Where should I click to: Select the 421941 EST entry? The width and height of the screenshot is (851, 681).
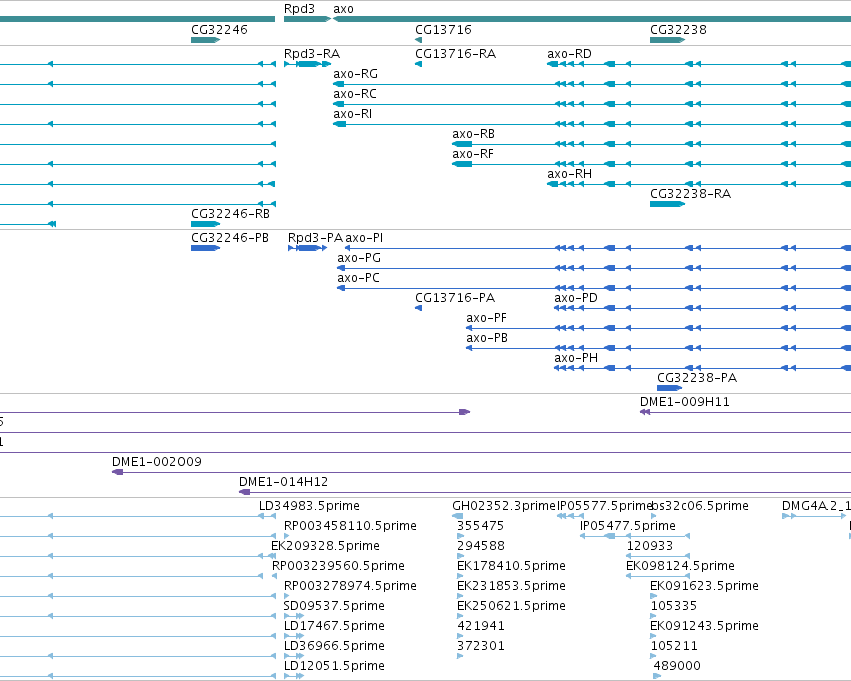(x=481, y=626)
